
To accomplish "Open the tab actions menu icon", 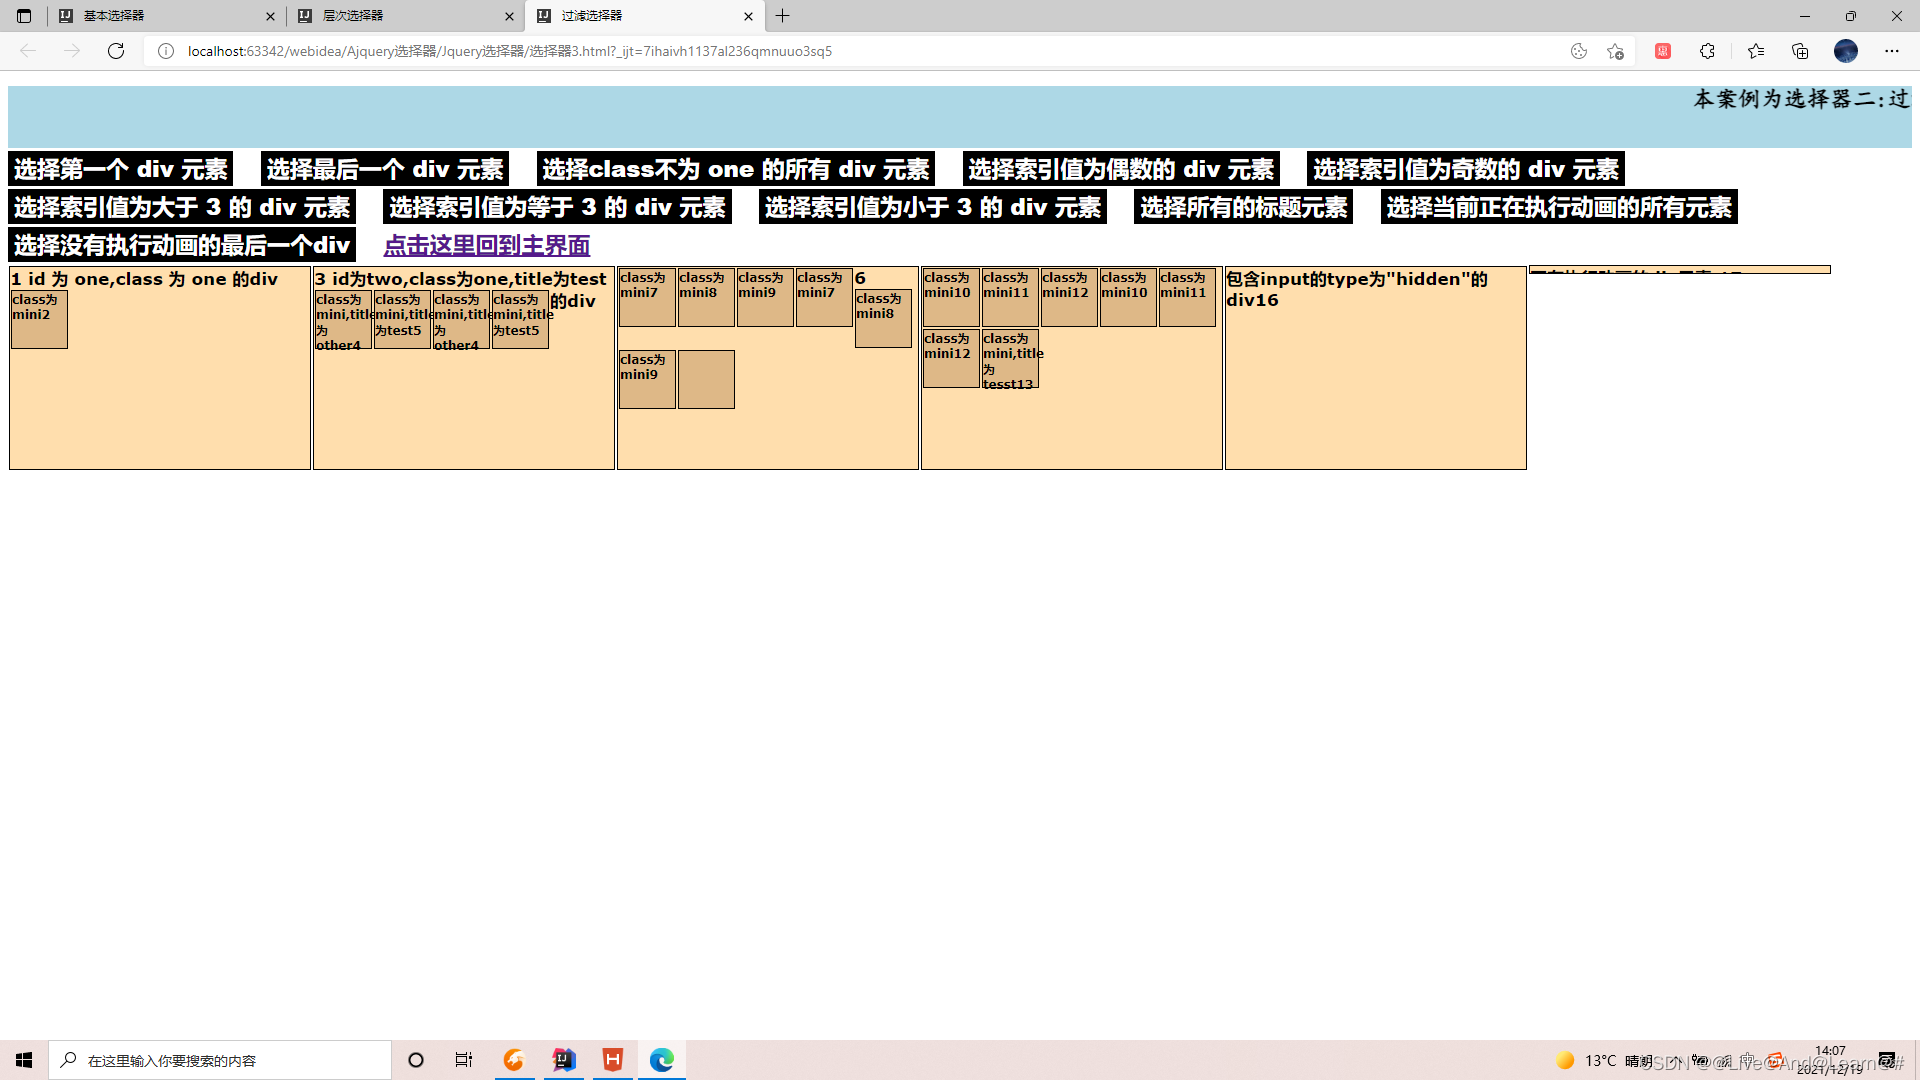I will 24,16.
